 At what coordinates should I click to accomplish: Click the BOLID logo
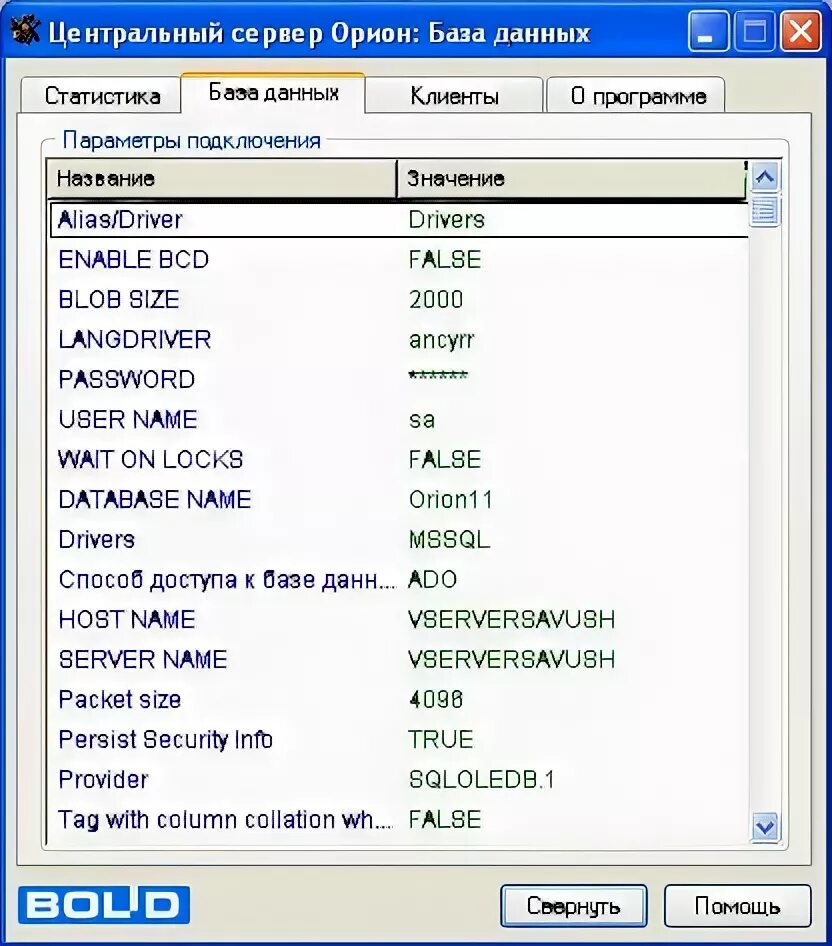tap(104, 905)
